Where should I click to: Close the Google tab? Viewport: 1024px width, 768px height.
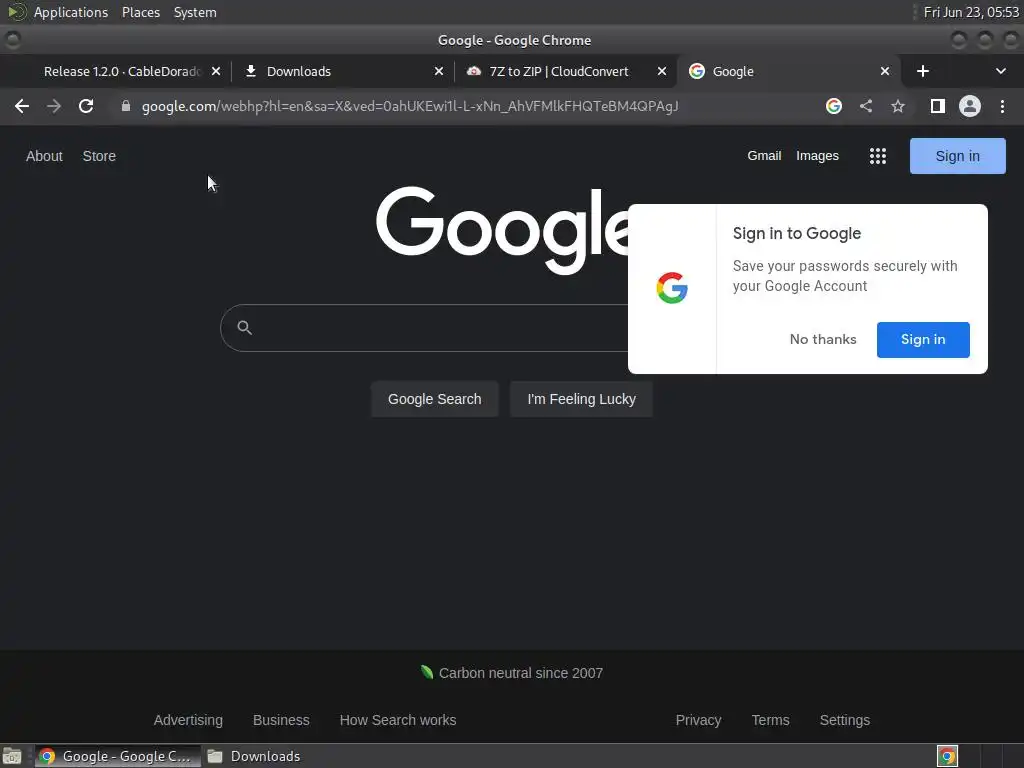tap(884, 71)
